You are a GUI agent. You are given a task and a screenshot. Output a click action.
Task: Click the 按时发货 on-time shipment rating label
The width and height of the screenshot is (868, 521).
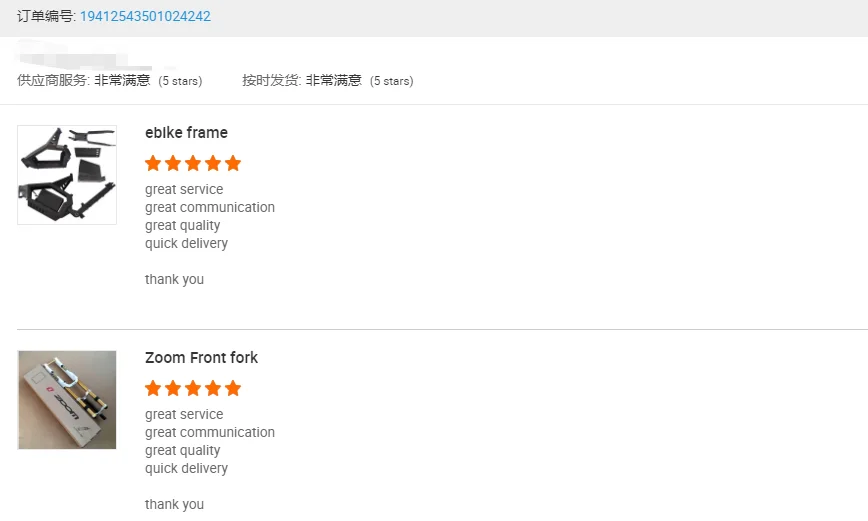point(271,81)
